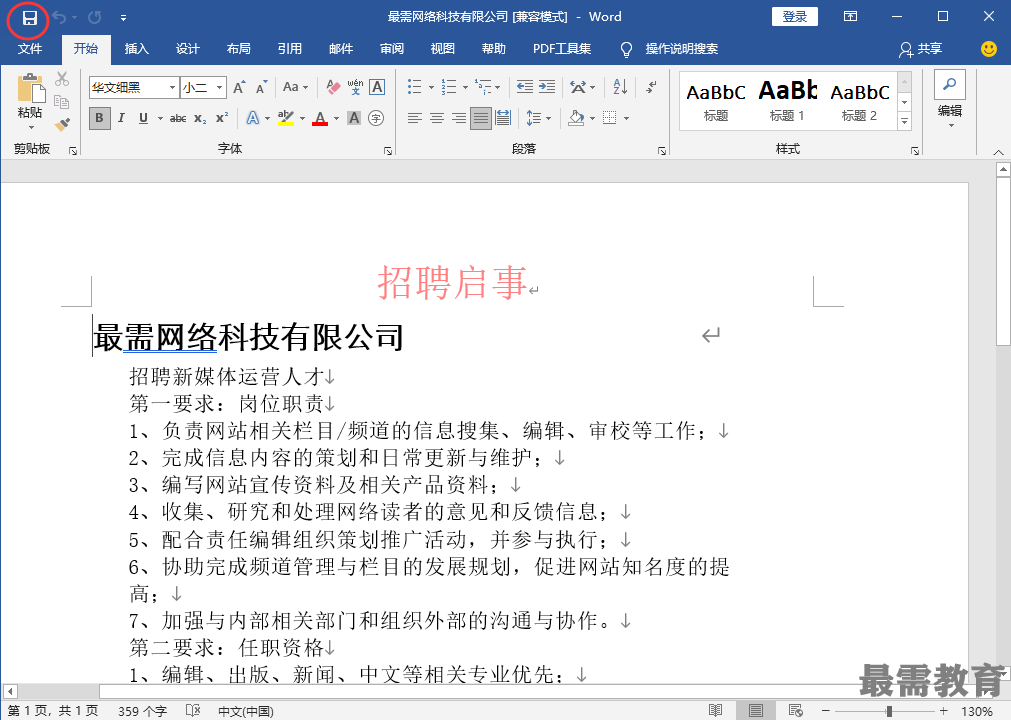Open 文件 file tab
Screen dimensions: 1011x720
tap(30, 49)
